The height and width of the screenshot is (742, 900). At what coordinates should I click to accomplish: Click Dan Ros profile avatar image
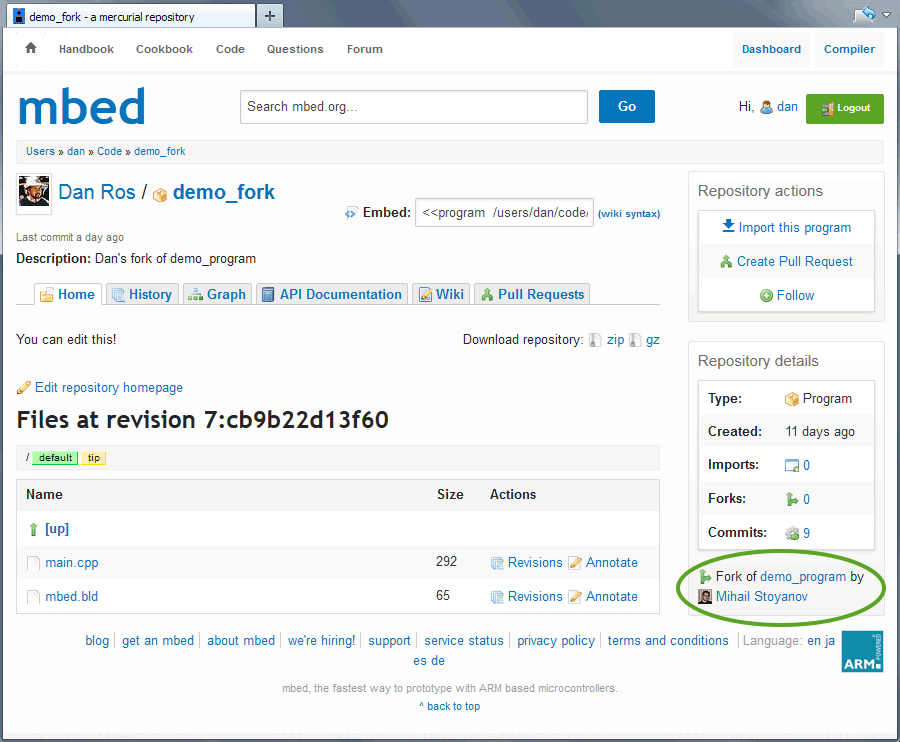(x=34, y=191)
